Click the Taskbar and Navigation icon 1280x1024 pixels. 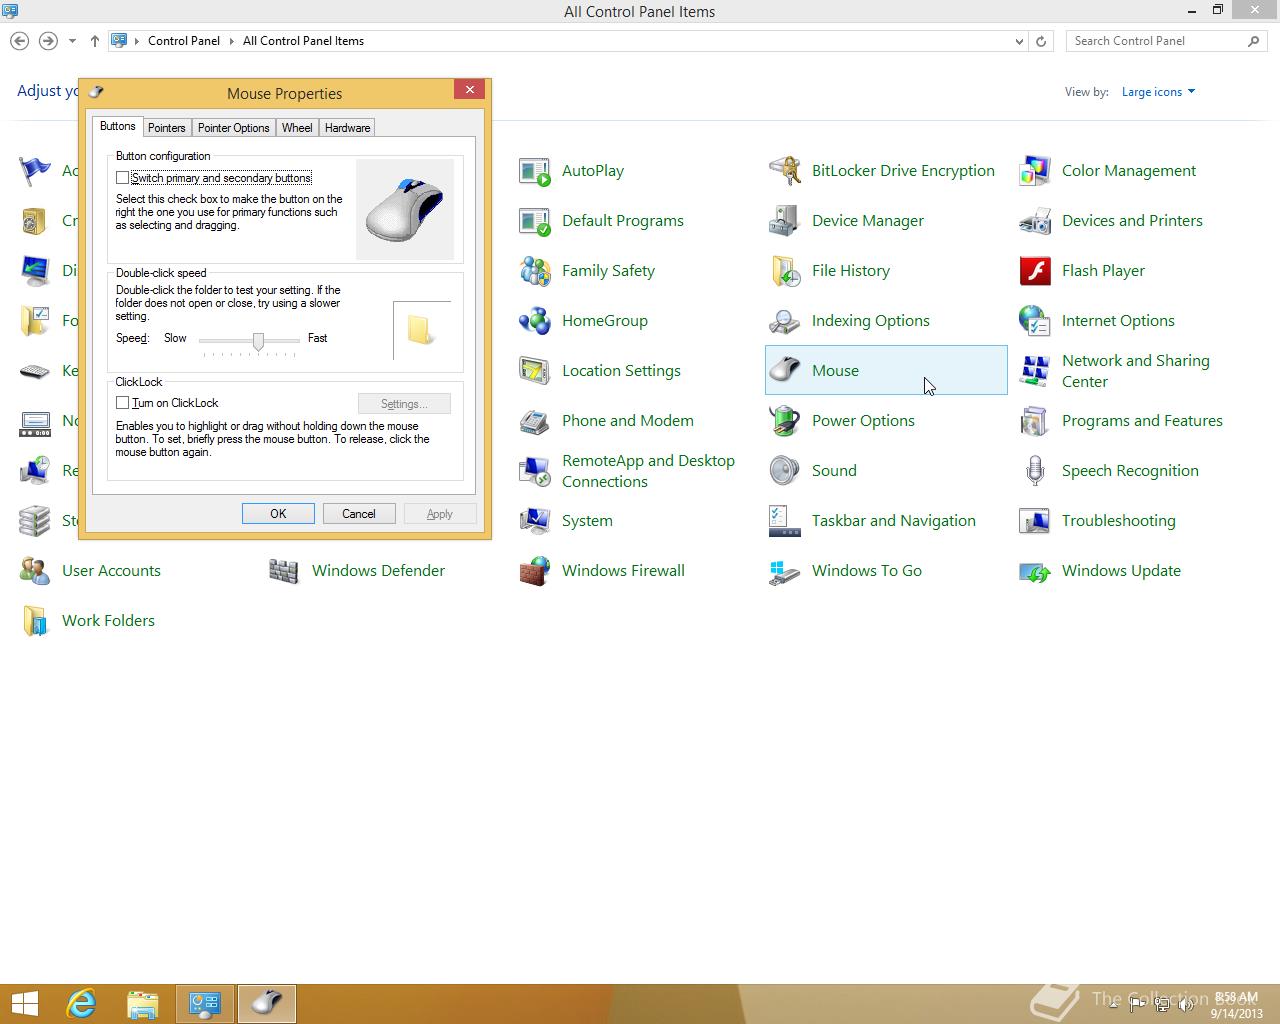[785, 521]
